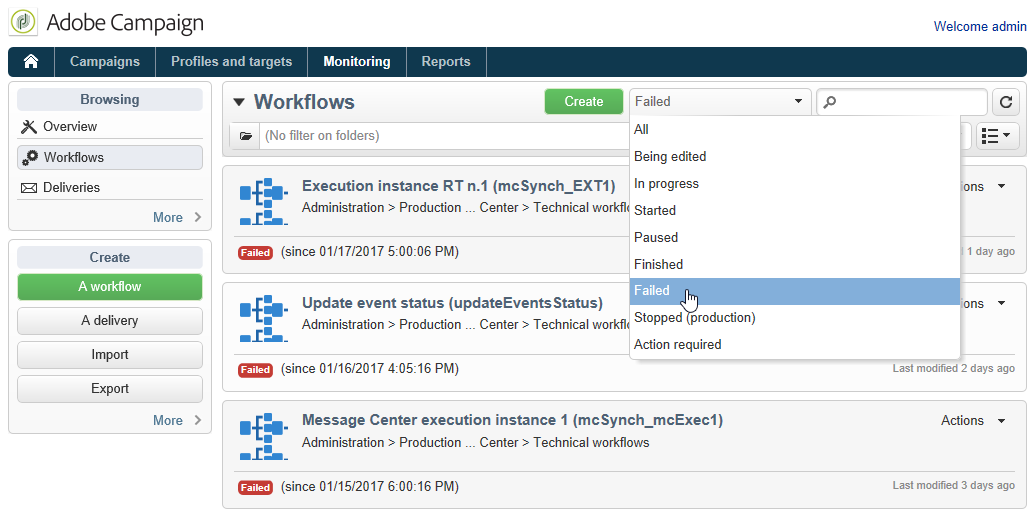The width and height of the screenshot is (1032, 523).
Task: Open the list display mode icon
Action: pos(997,136)
